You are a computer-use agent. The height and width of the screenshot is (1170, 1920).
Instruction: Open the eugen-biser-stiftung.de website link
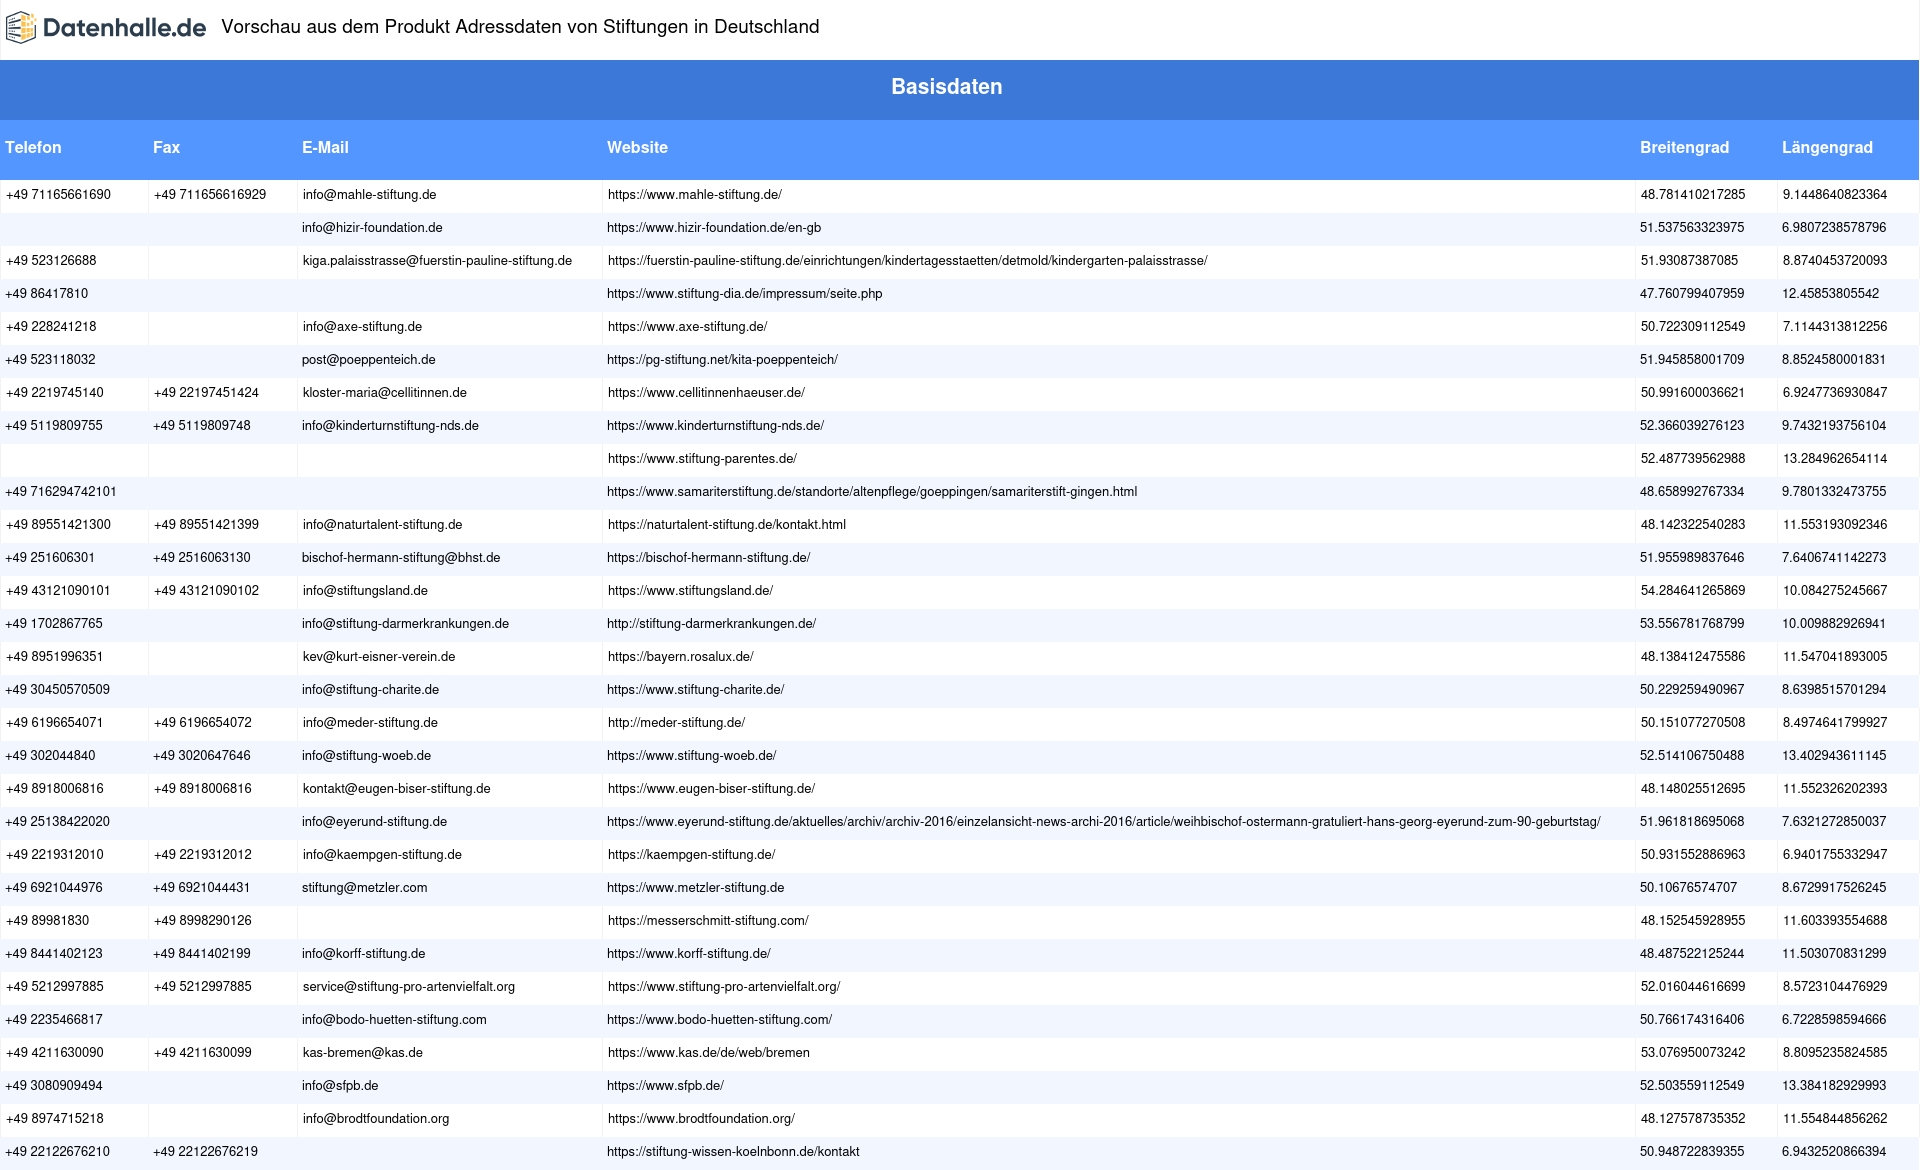point(711,789)
